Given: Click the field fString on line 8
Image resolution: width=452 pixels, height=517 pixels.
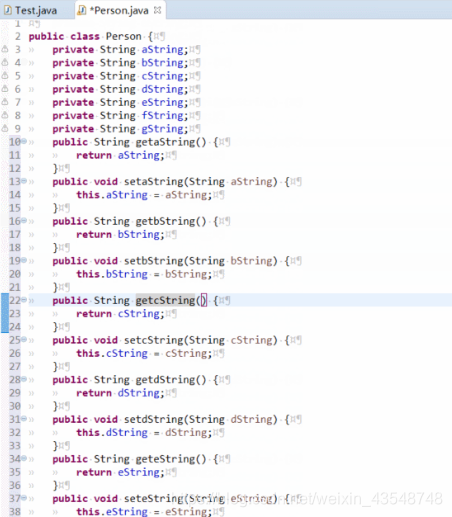Looking at the screenshot, I should click(163, 116).
